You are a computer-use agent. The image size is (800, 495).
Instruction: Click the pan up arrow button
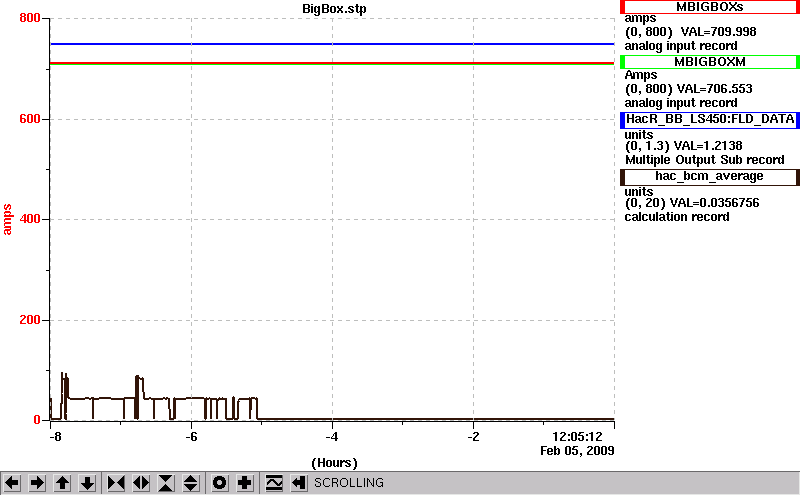point(62,483)
